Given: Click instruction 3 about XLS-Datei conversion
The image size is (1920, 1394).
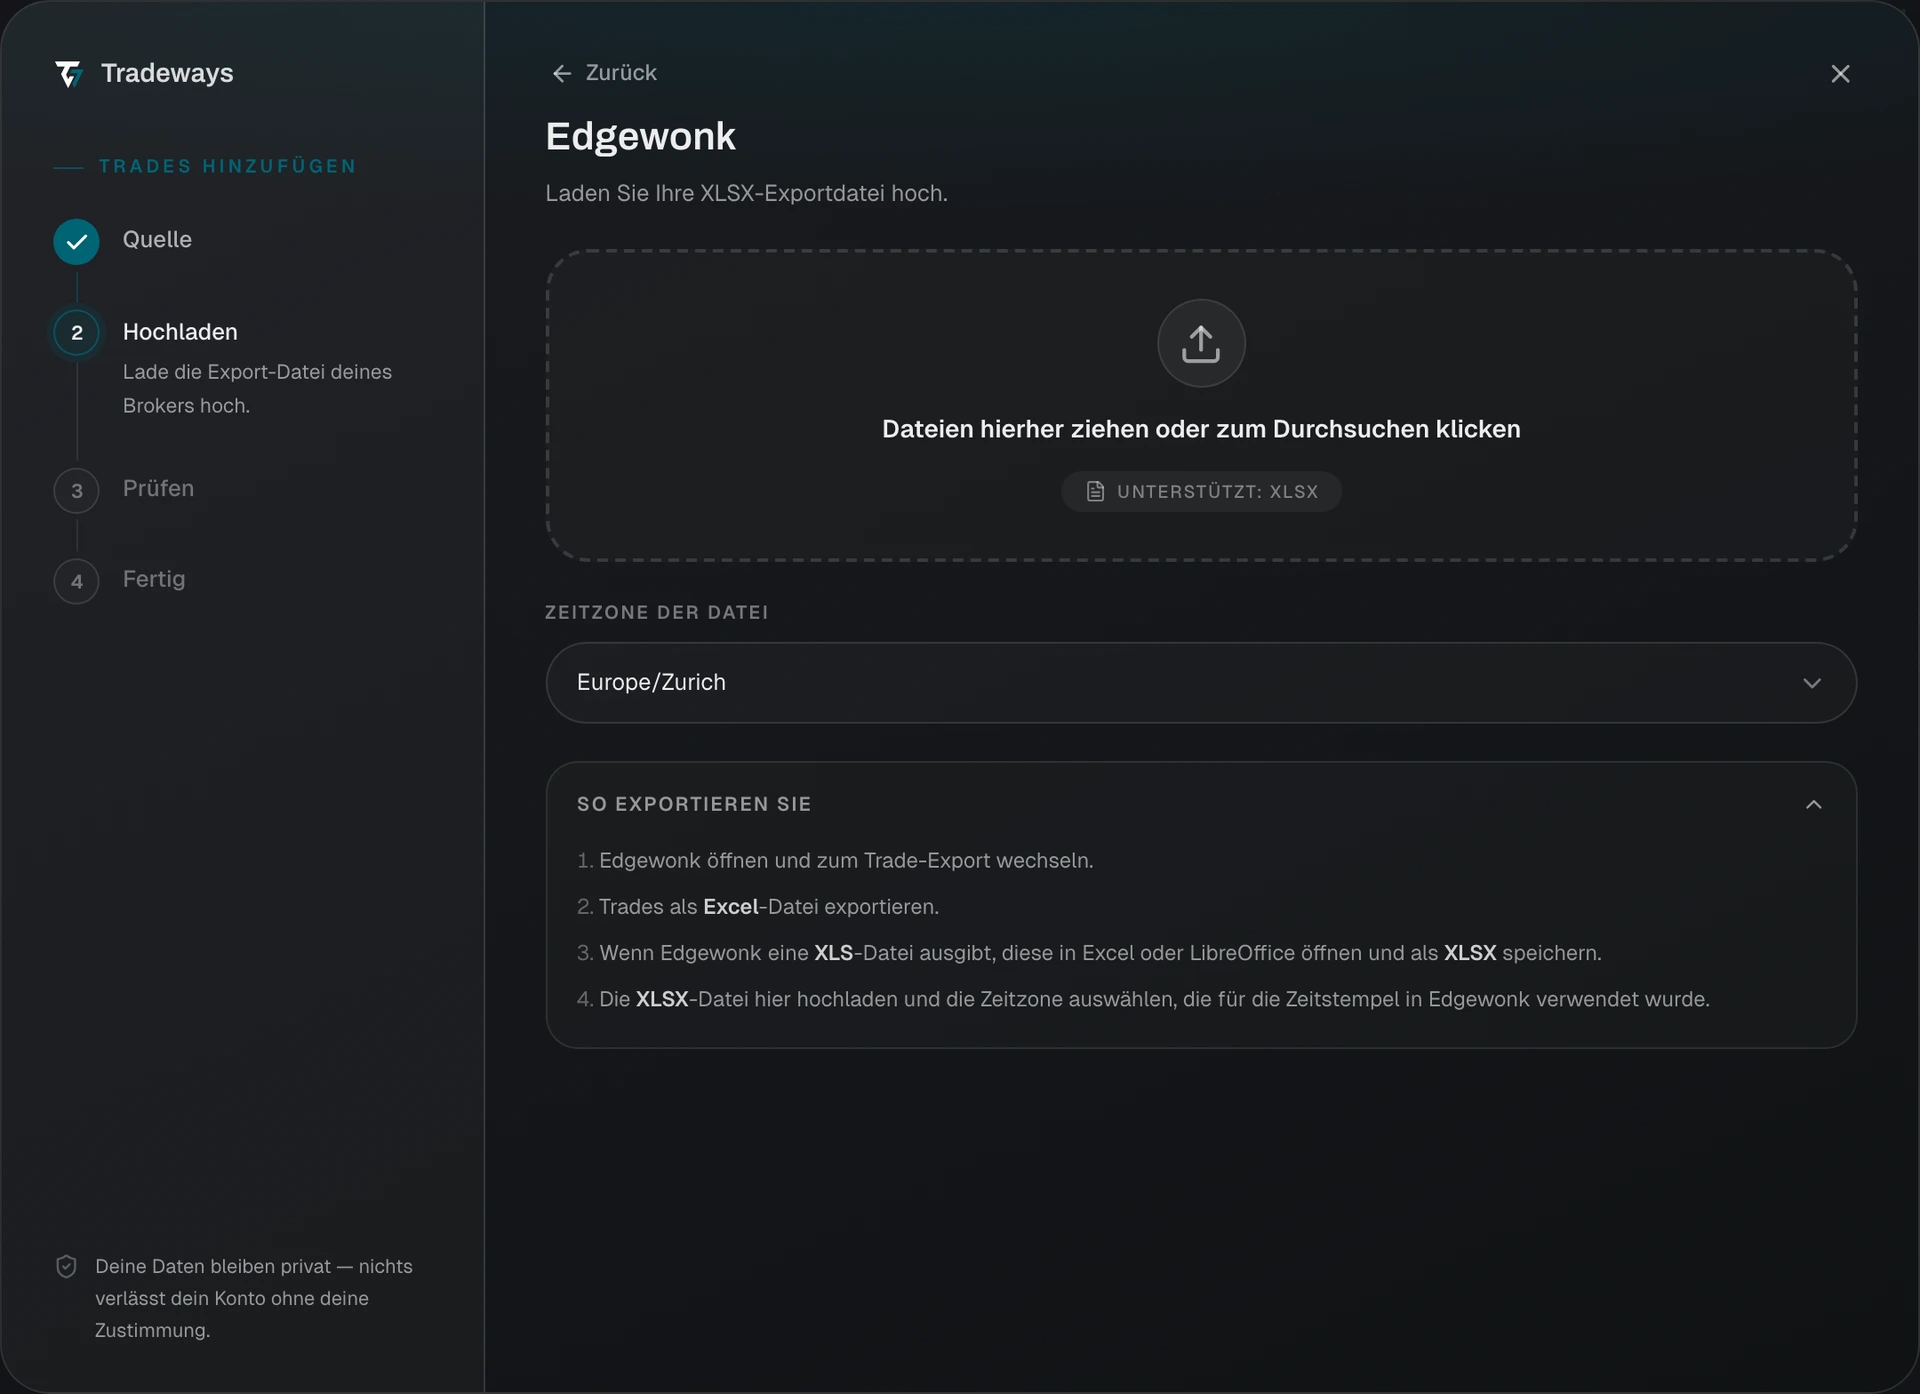Looking at the screenshot, I should pos(1089,953).
